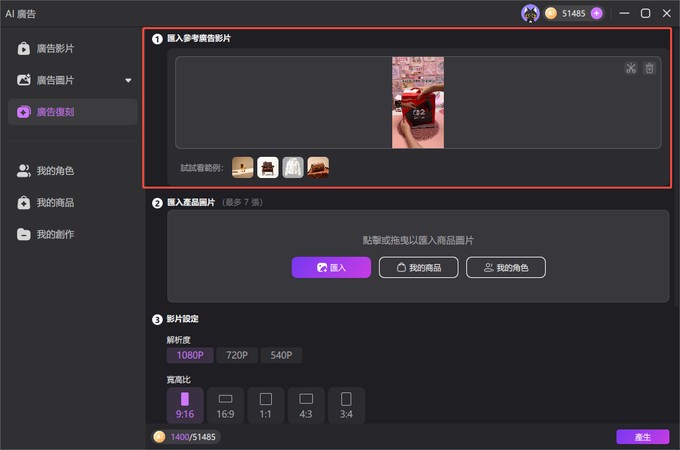Click the product image drop area text
The width and height of the screenshot is (680, 450).
tap(418, 240)
